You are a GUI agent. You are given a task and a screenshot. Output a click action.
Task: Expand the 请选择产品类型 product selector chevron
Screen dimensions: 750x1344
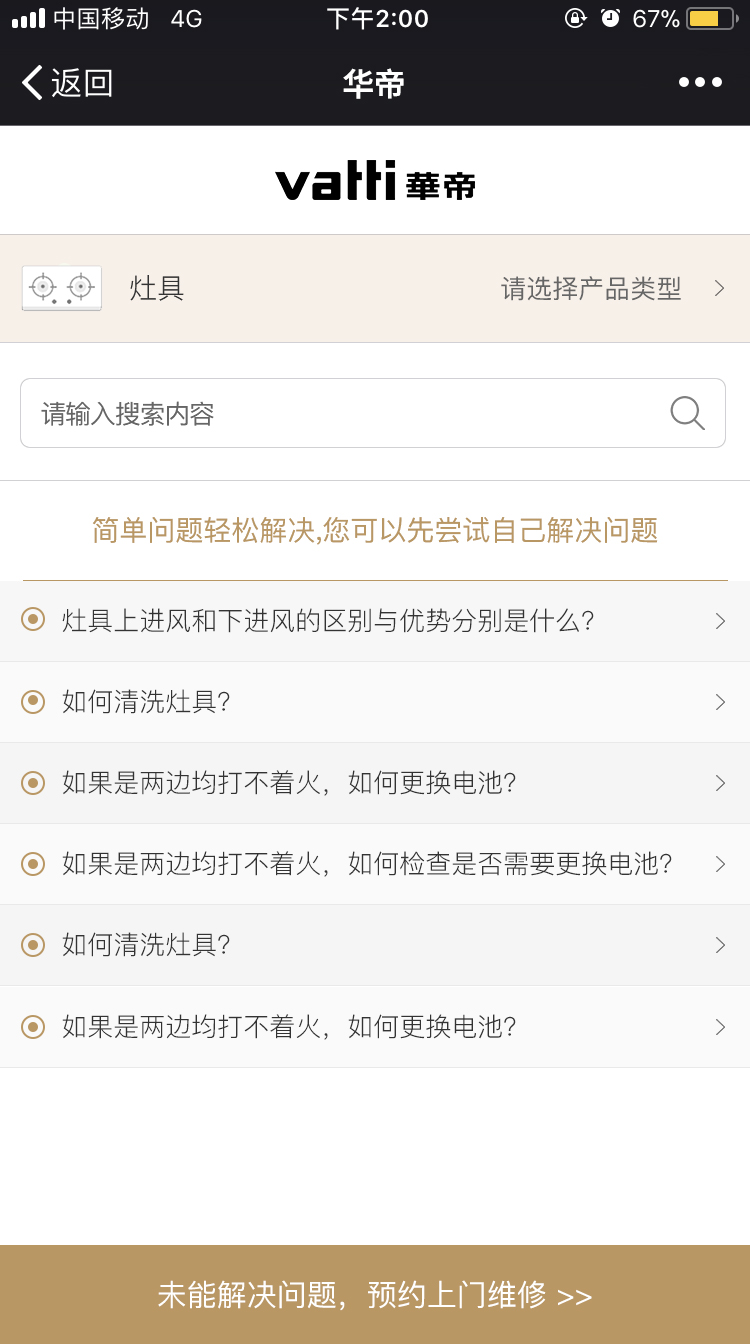[719, 288]
